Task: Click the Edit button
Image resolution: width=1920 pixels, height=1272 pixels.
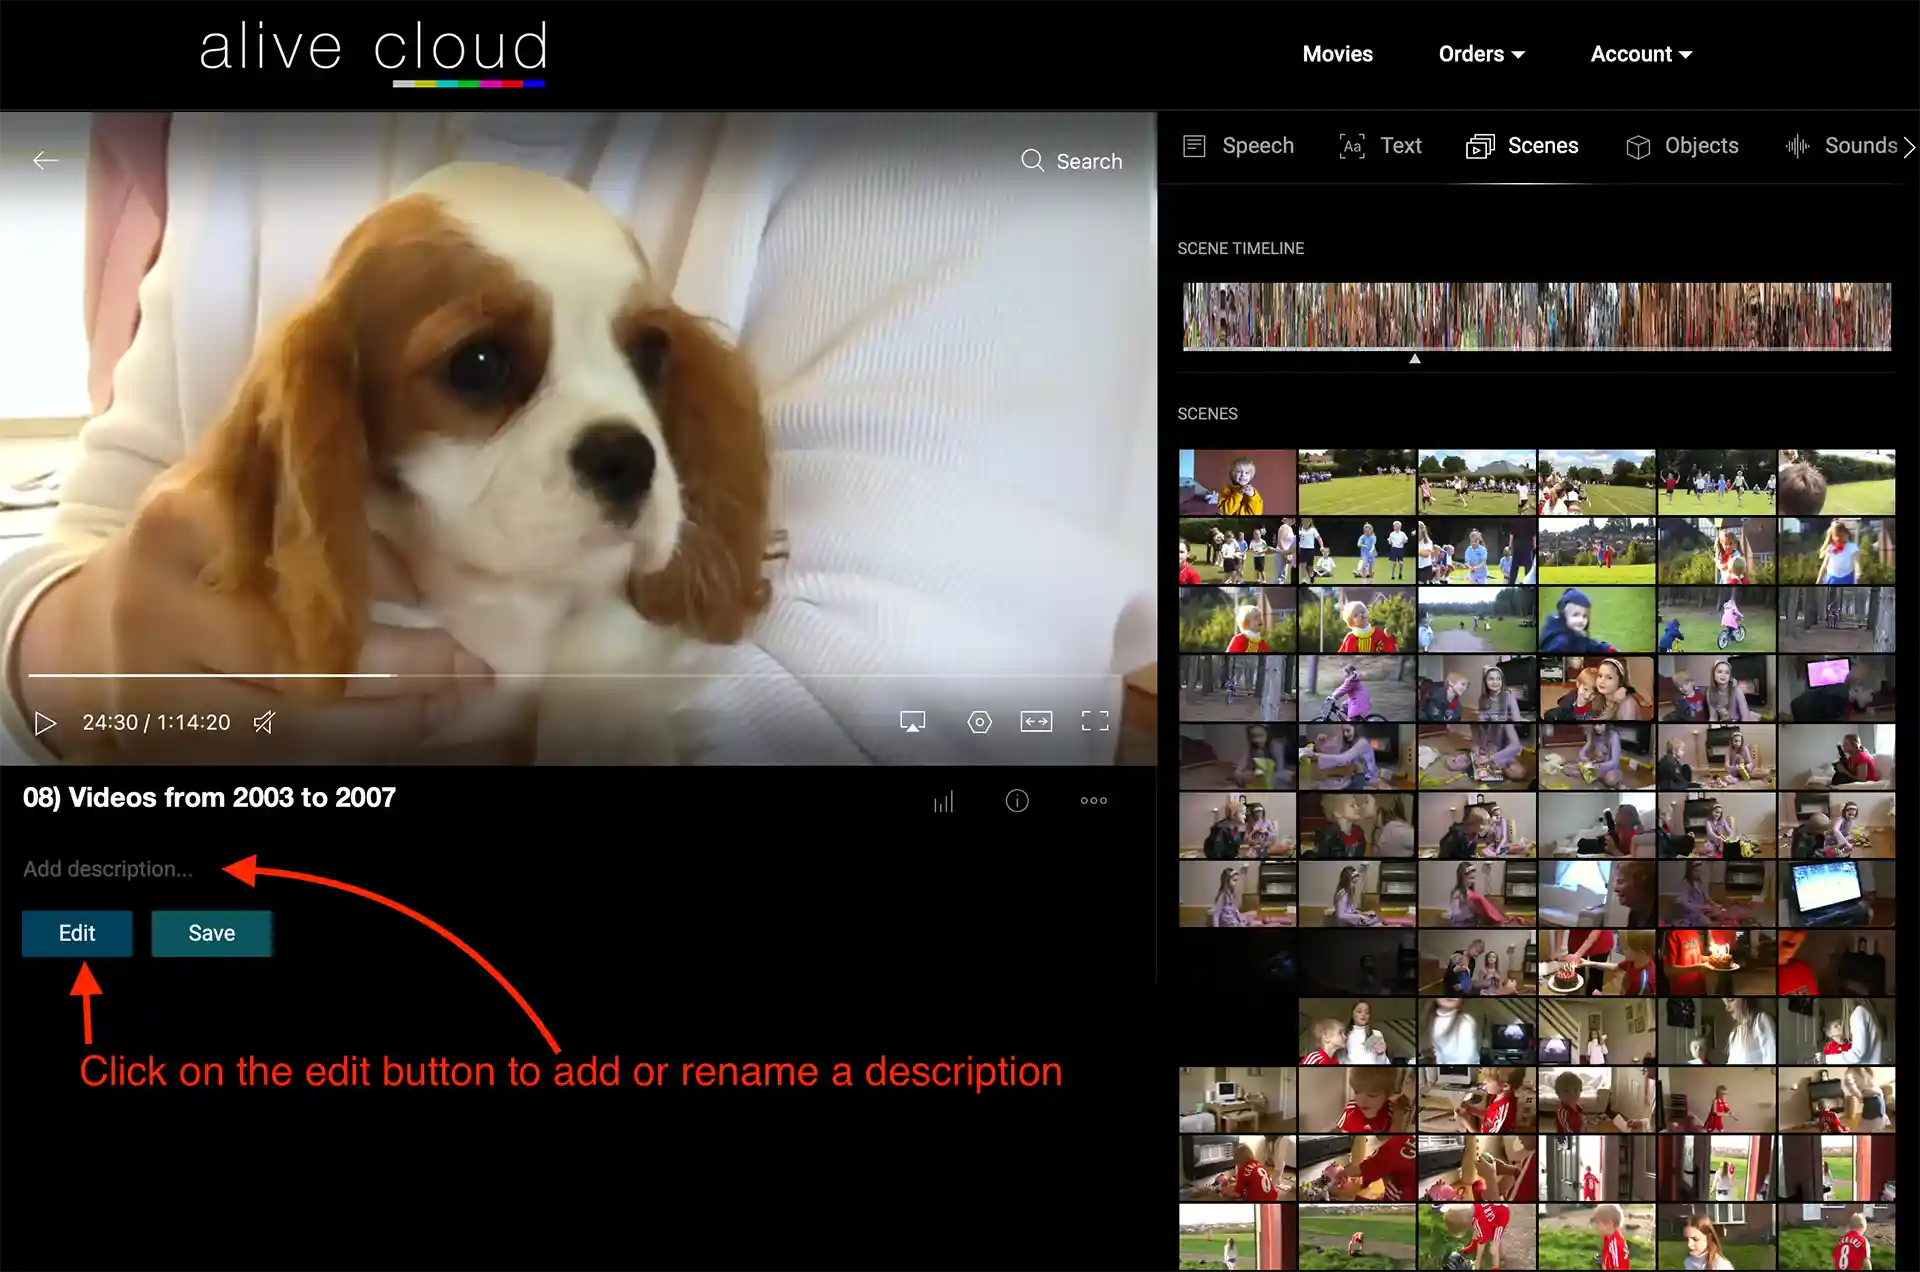Action: pos(77,933)
